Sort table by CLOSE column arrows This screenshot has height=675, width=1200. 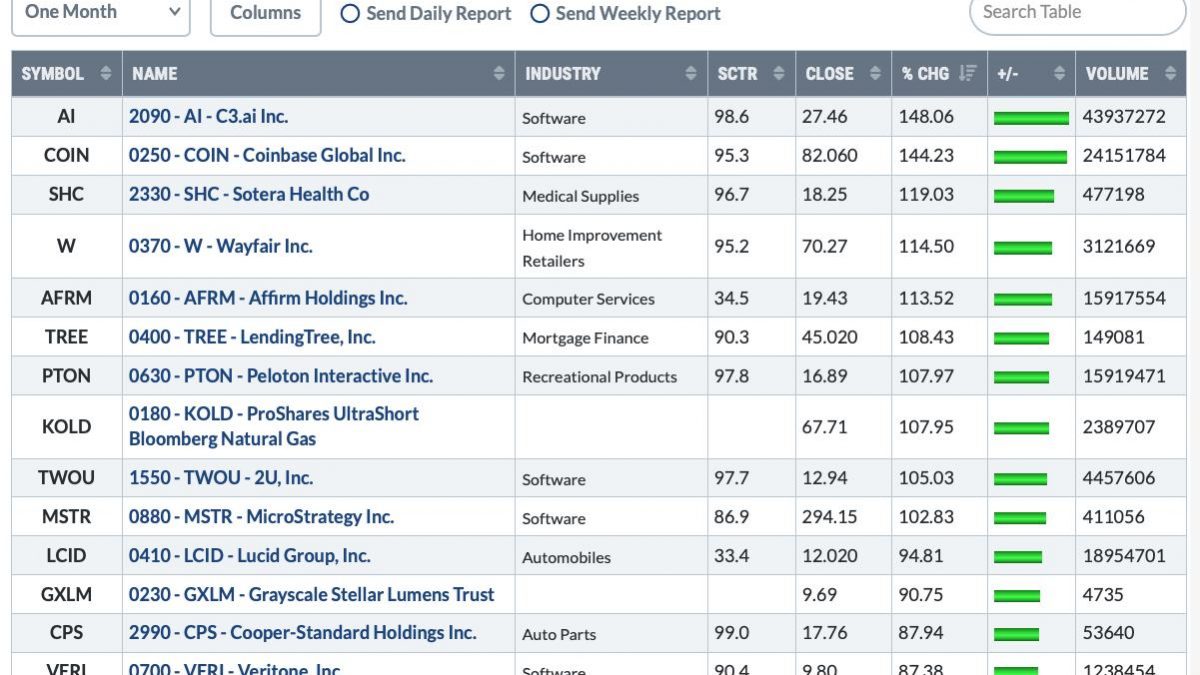click(x=875, y=74)
